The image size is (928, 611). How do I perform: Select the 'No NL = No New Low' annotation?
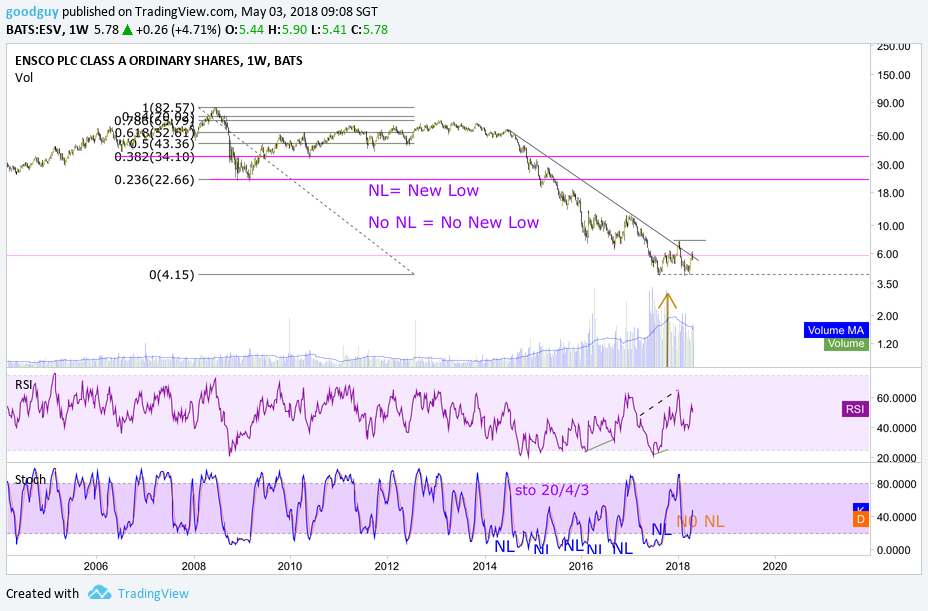coord(453,223)
